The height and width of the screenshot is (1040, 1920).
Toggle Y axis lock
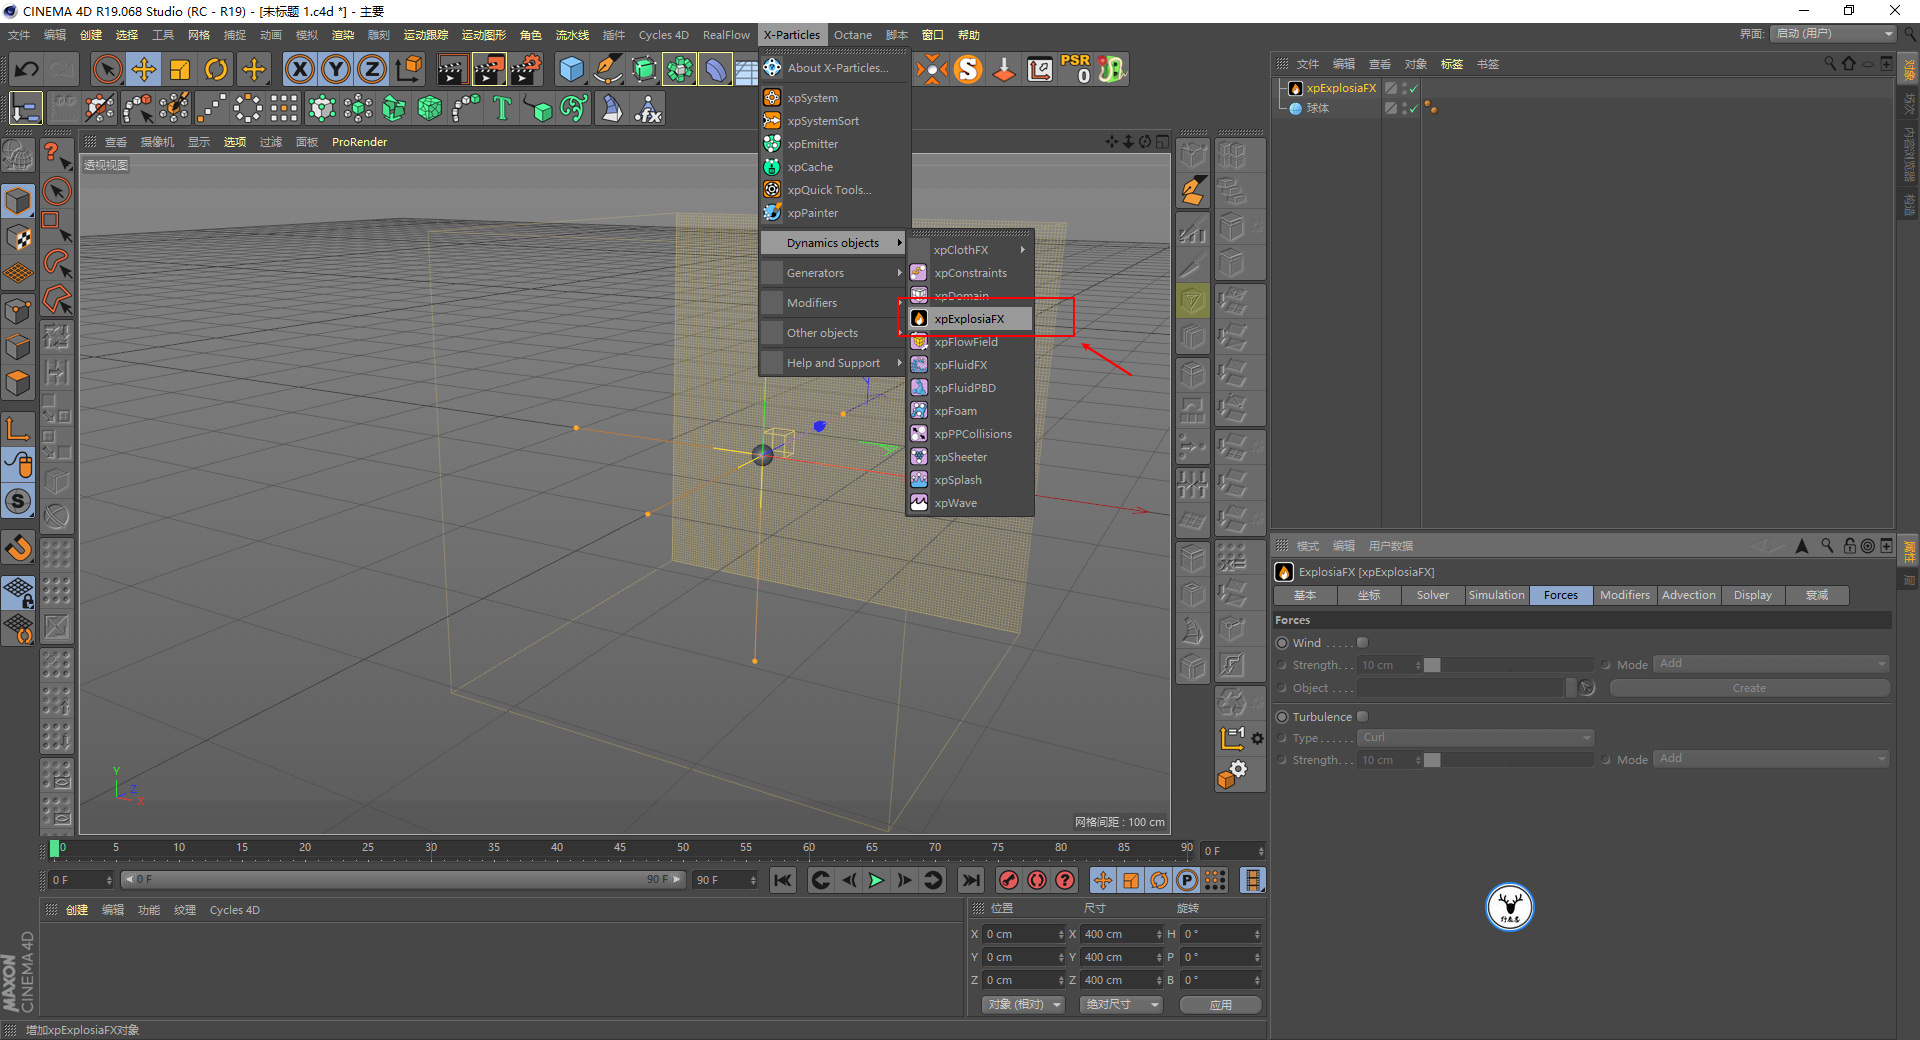[336, 69]
